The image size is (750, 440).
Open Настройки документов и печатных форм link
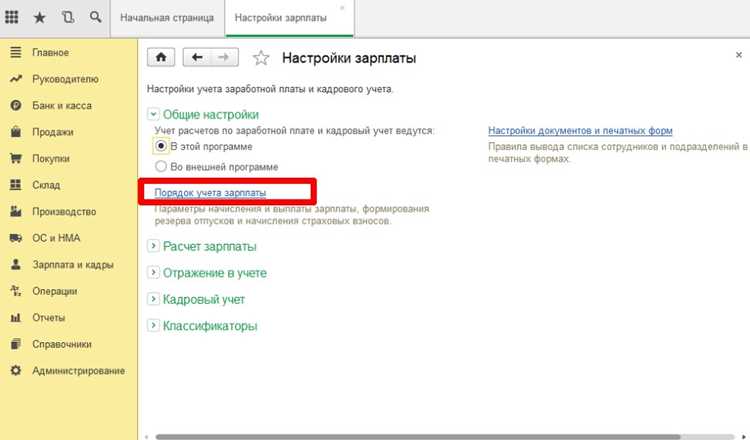tap(580, 131)
